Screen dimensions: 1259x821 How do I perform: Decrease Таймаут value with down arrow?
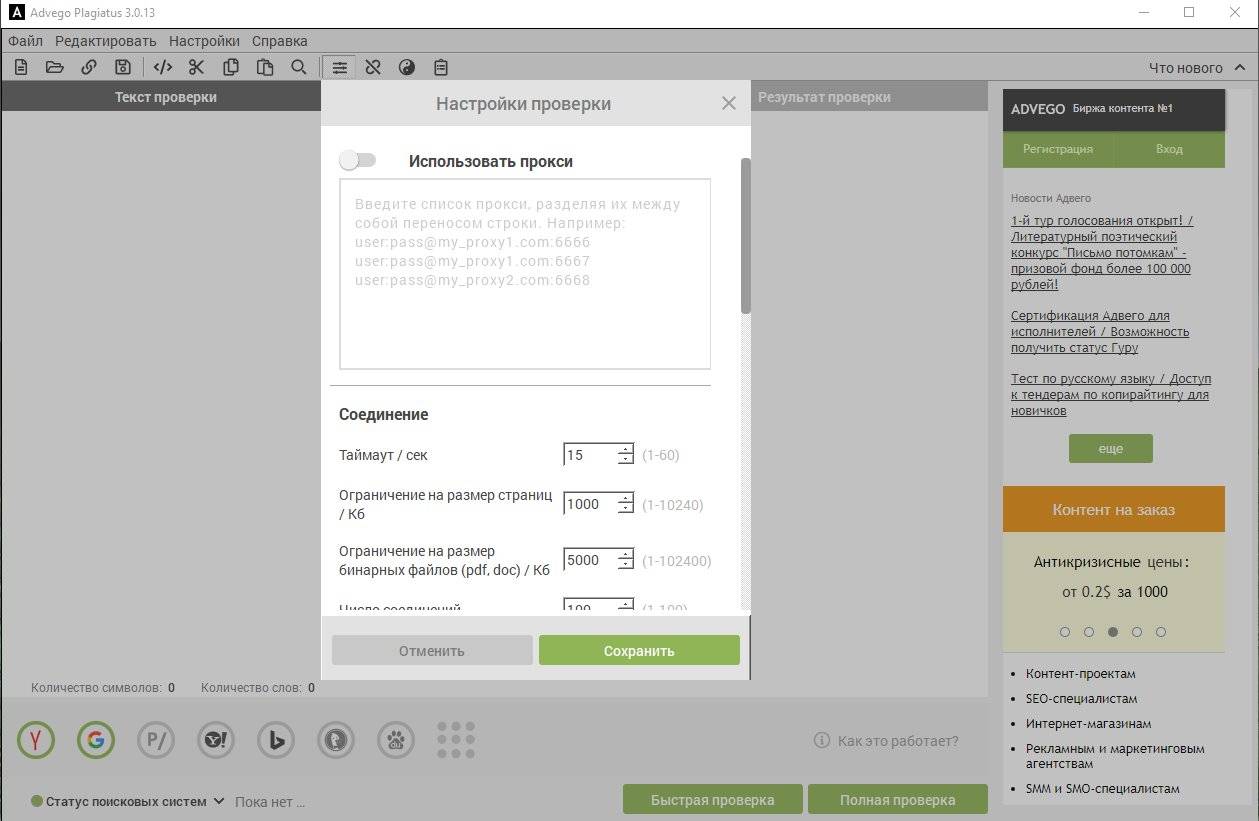625,461
